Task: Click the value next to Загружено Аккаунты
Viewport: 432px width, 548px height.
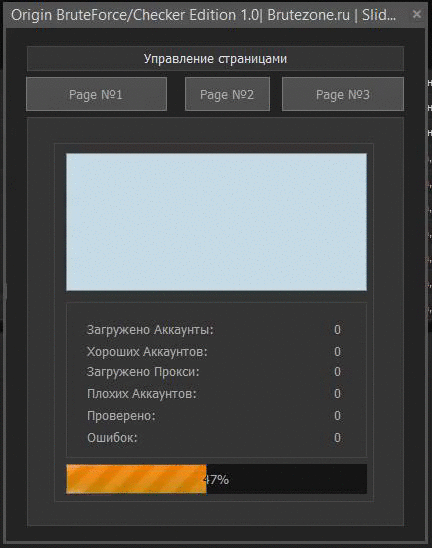Action: (x=337, y=330)
